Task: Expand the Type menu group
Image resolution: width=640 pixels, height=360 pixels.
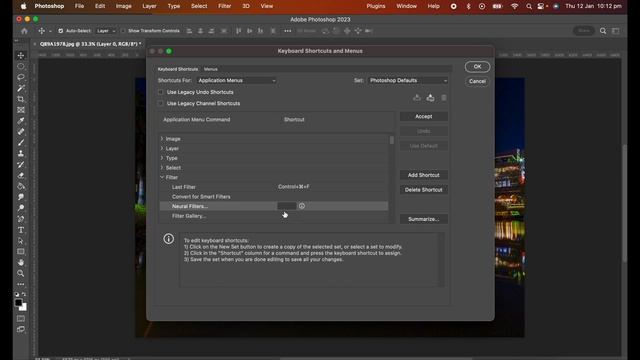Action: [x=162, y=158]
